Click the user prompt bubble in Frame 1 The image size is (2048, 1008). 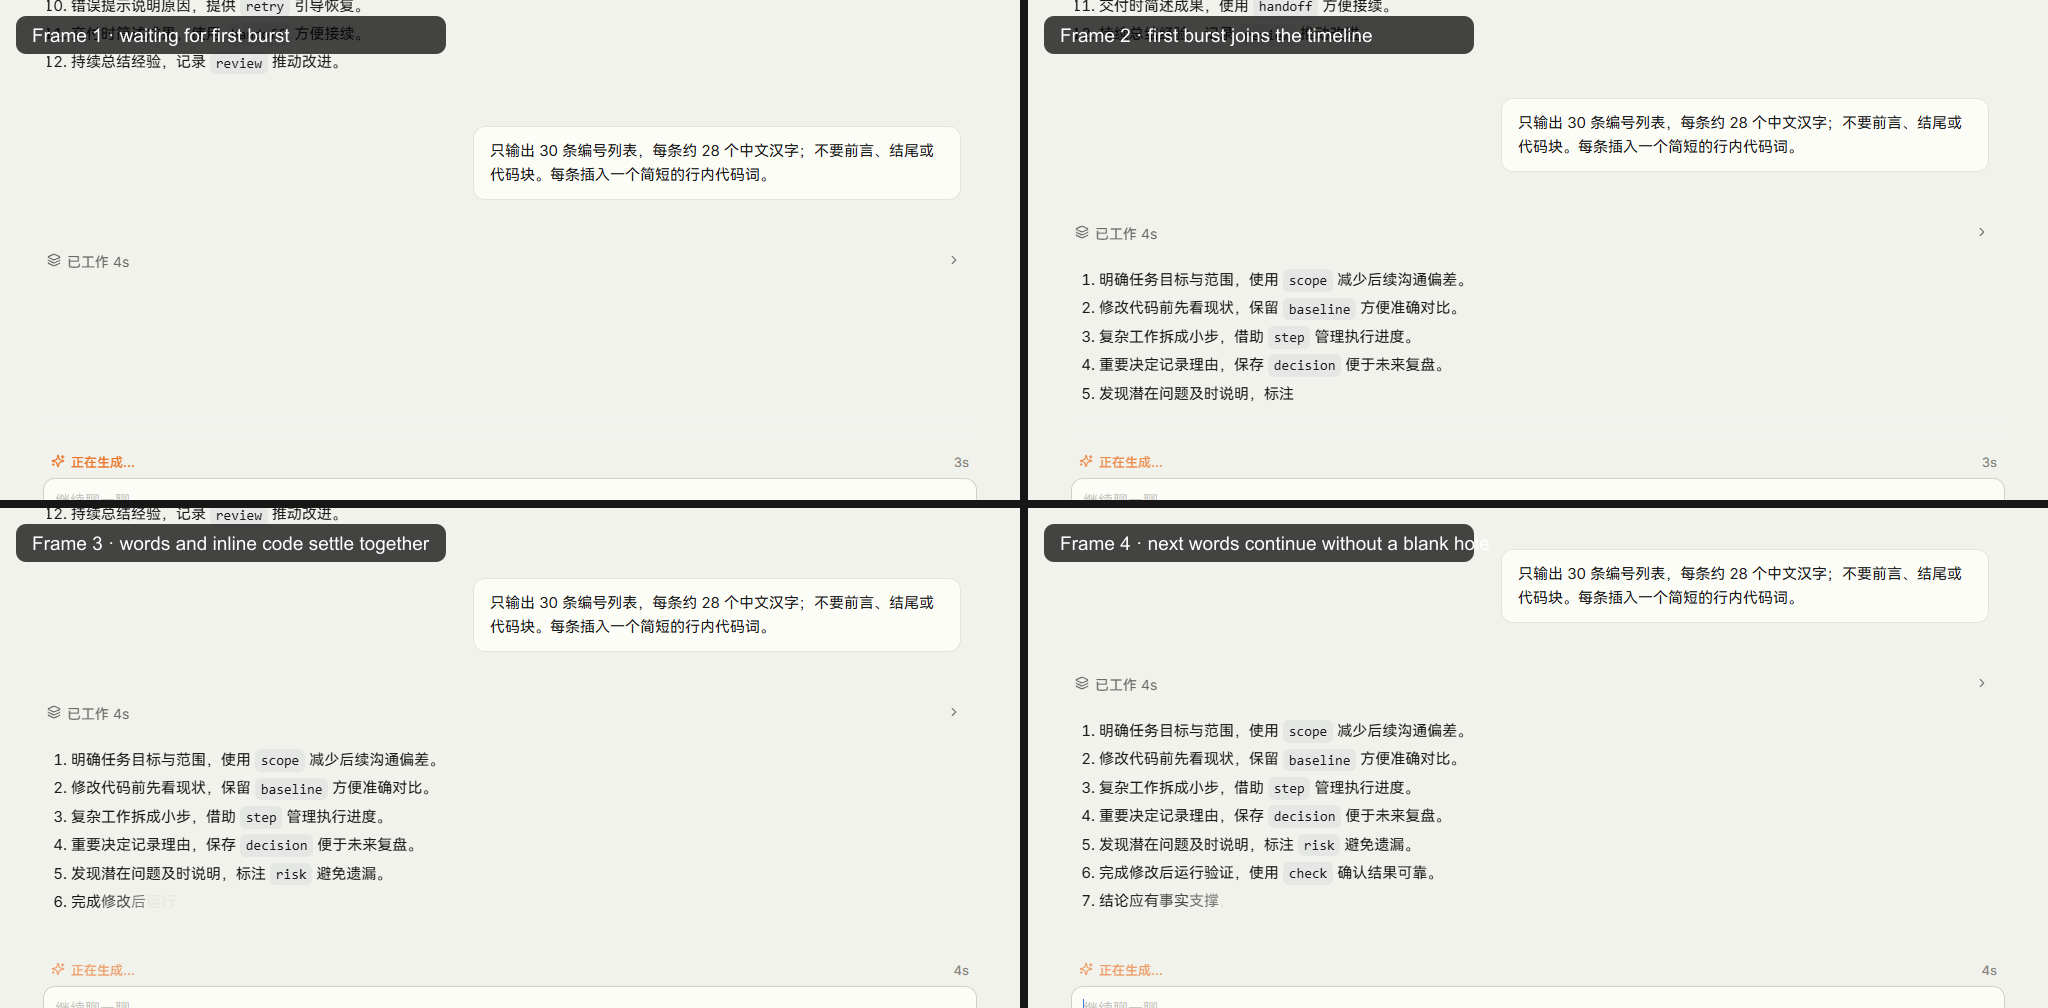pos(717,163)
